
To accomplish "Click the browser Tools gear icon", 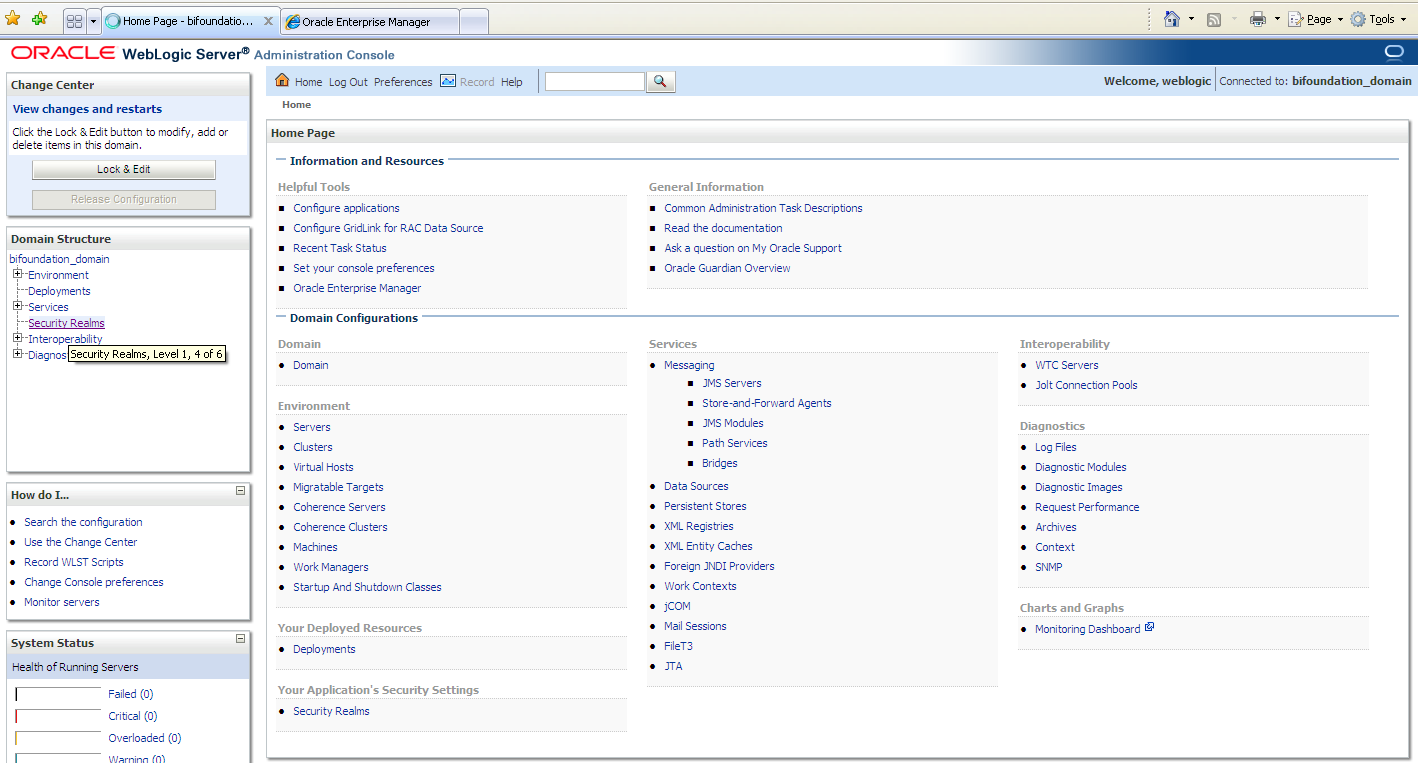I will 1358,19.
